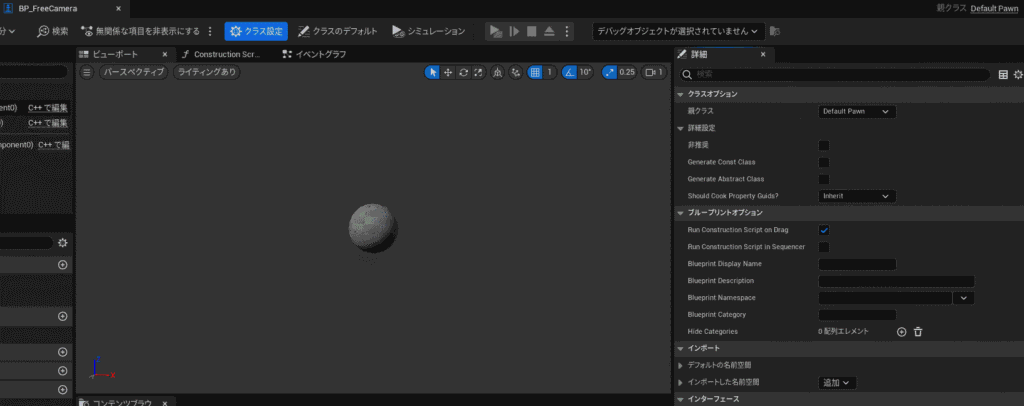Viewport: 1024px width, 406px height.
Task: Add element to Hide Categories array
Action: tap(901, 331)
